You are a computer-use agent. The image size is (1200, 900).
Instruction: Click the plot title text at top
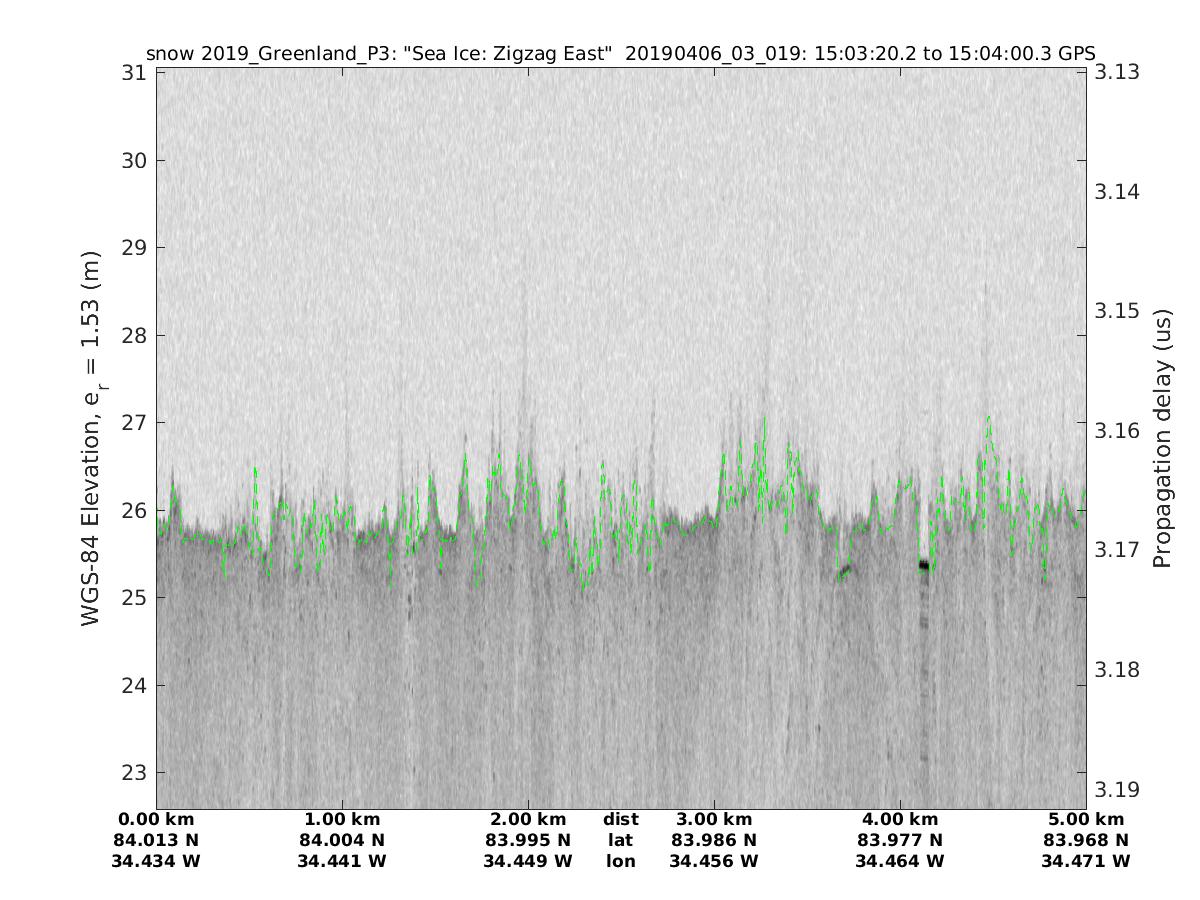tap(620, 53)
